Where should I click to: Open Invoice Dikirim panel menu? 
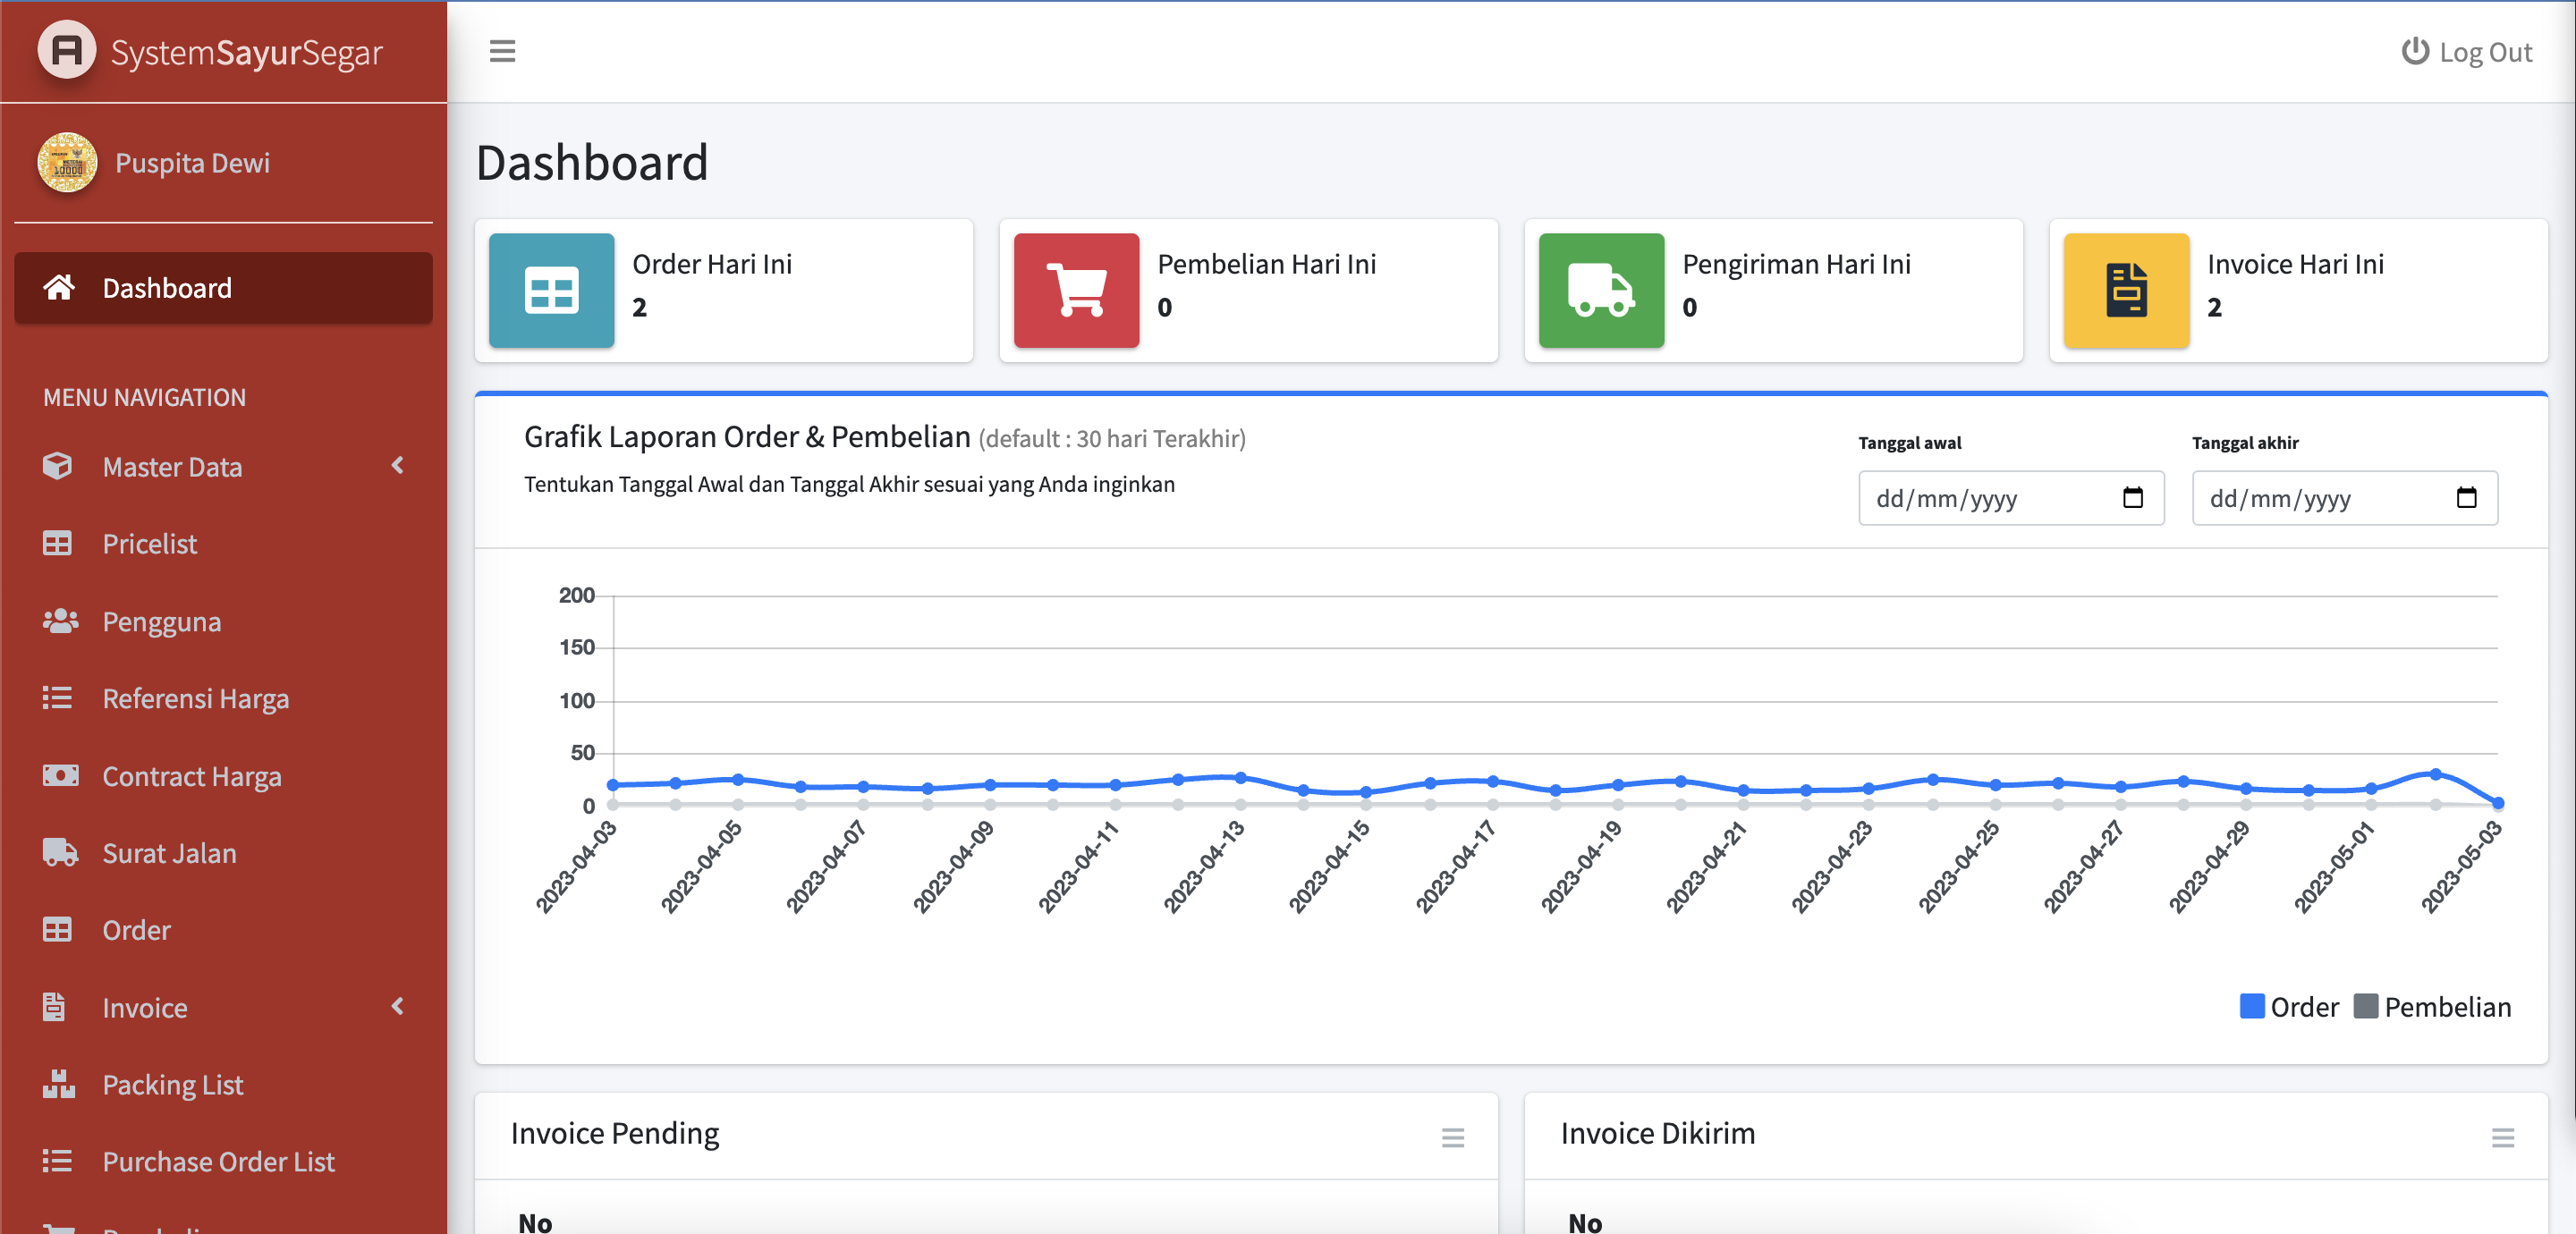pos(2502,1137)
